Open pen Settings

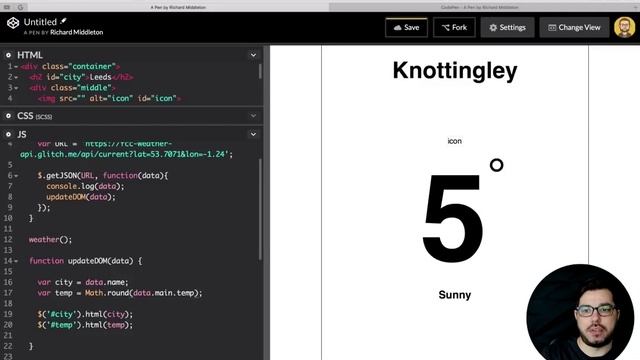coord(507,27)
